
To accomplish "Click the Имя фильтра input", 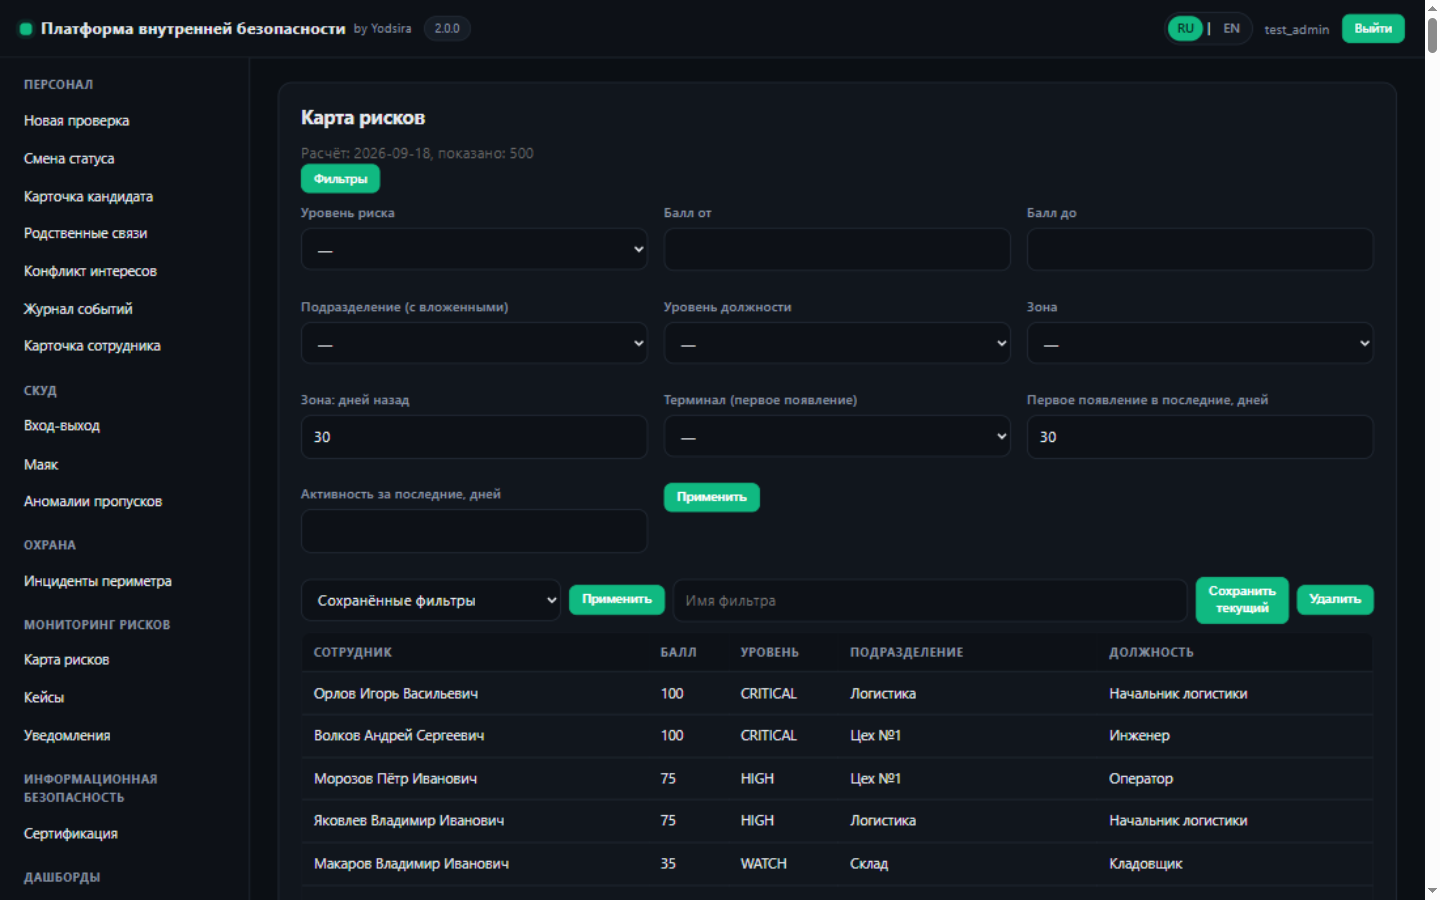I will point(930,600).
